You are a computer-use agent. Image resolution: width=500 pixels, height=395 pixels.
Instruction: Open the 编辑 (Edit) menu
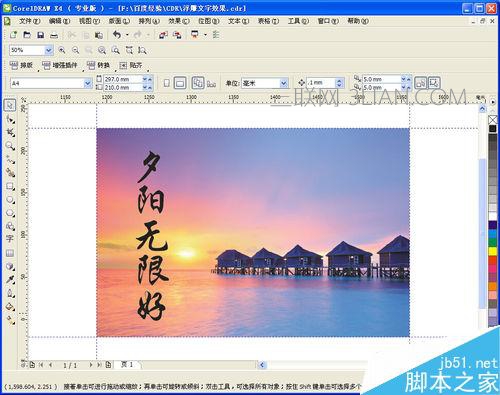coord(60,21)
